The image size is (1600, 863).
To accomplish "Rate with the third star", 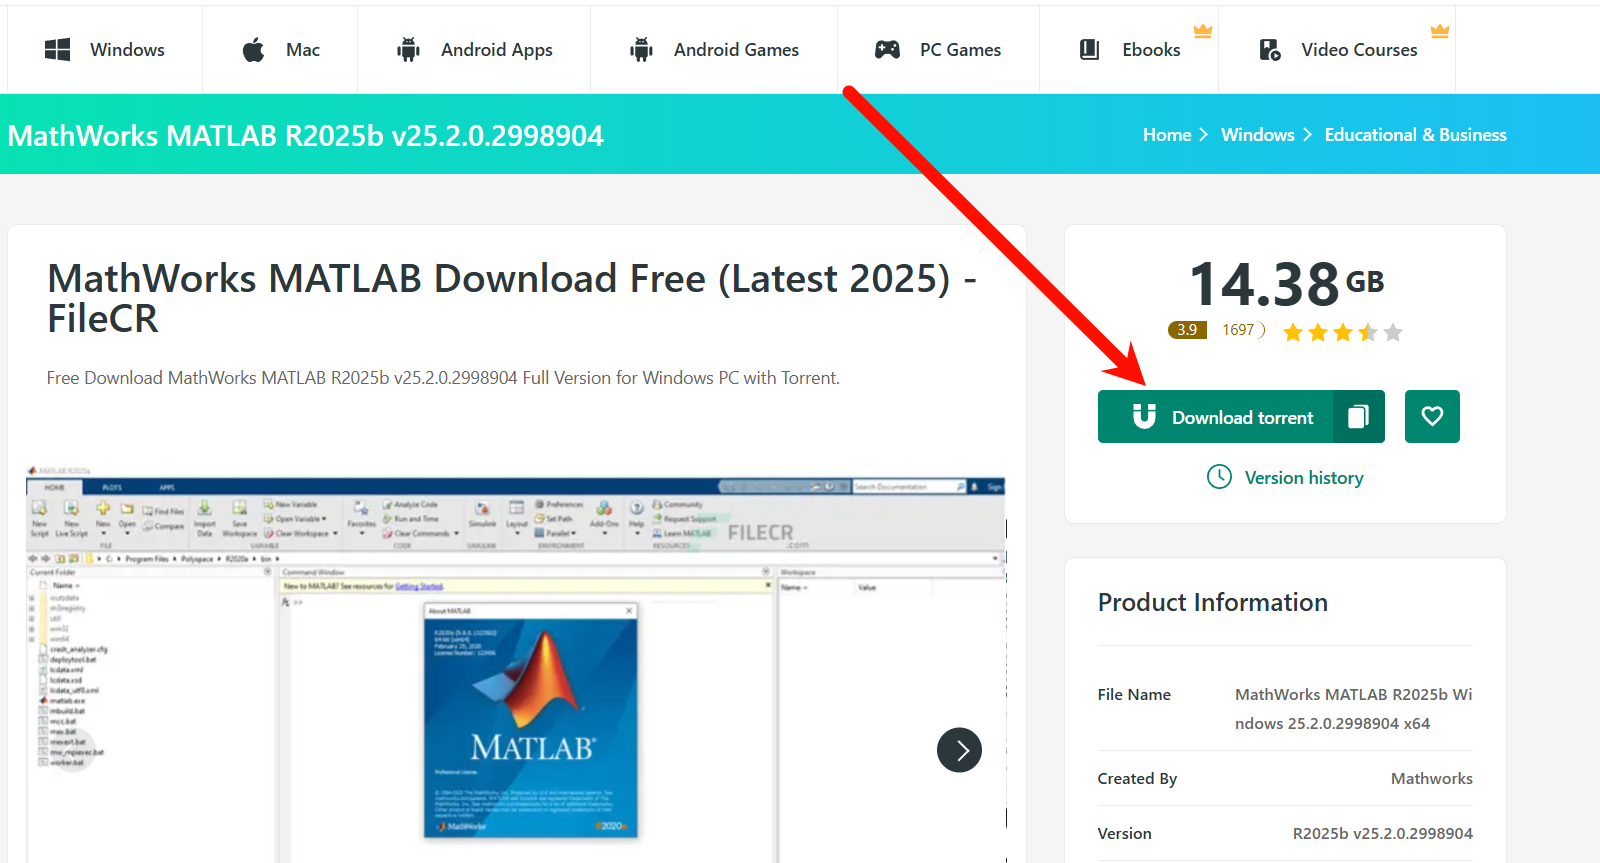I will [x=1343, y=332].
